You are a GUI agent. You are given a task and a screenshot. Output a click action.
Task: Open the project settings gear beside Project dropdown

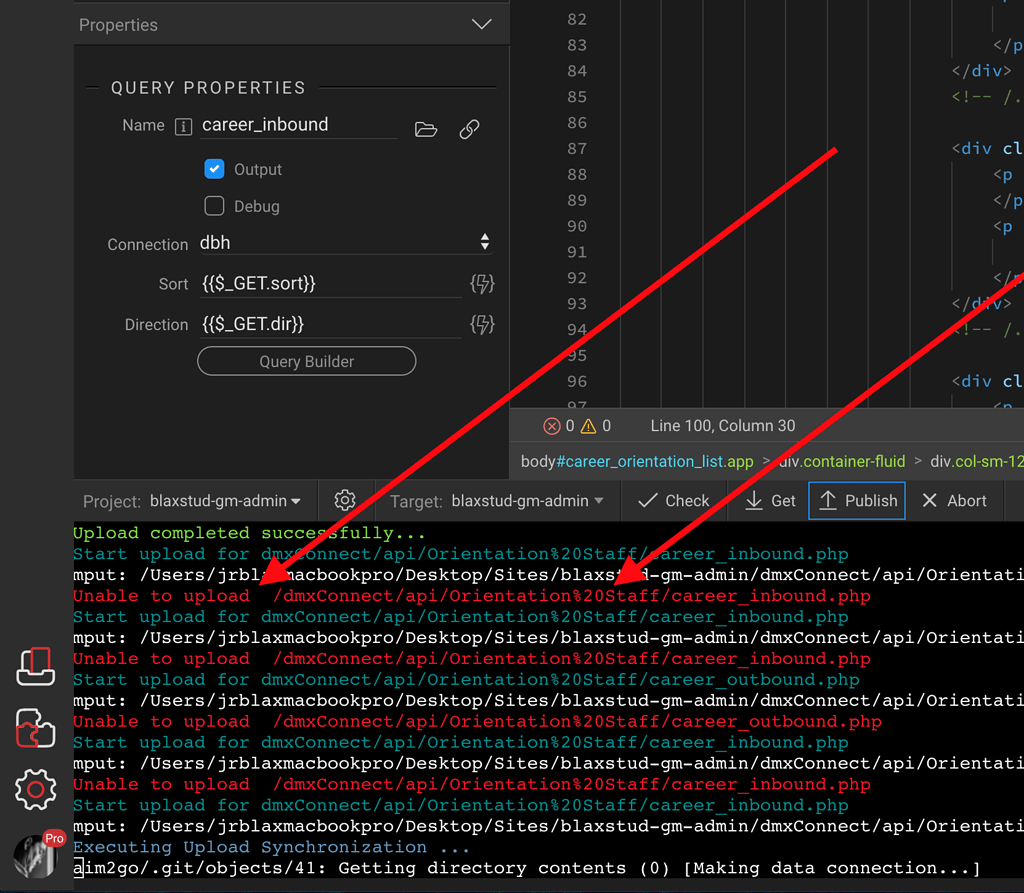pyautogui.click(x=344, y=500)
